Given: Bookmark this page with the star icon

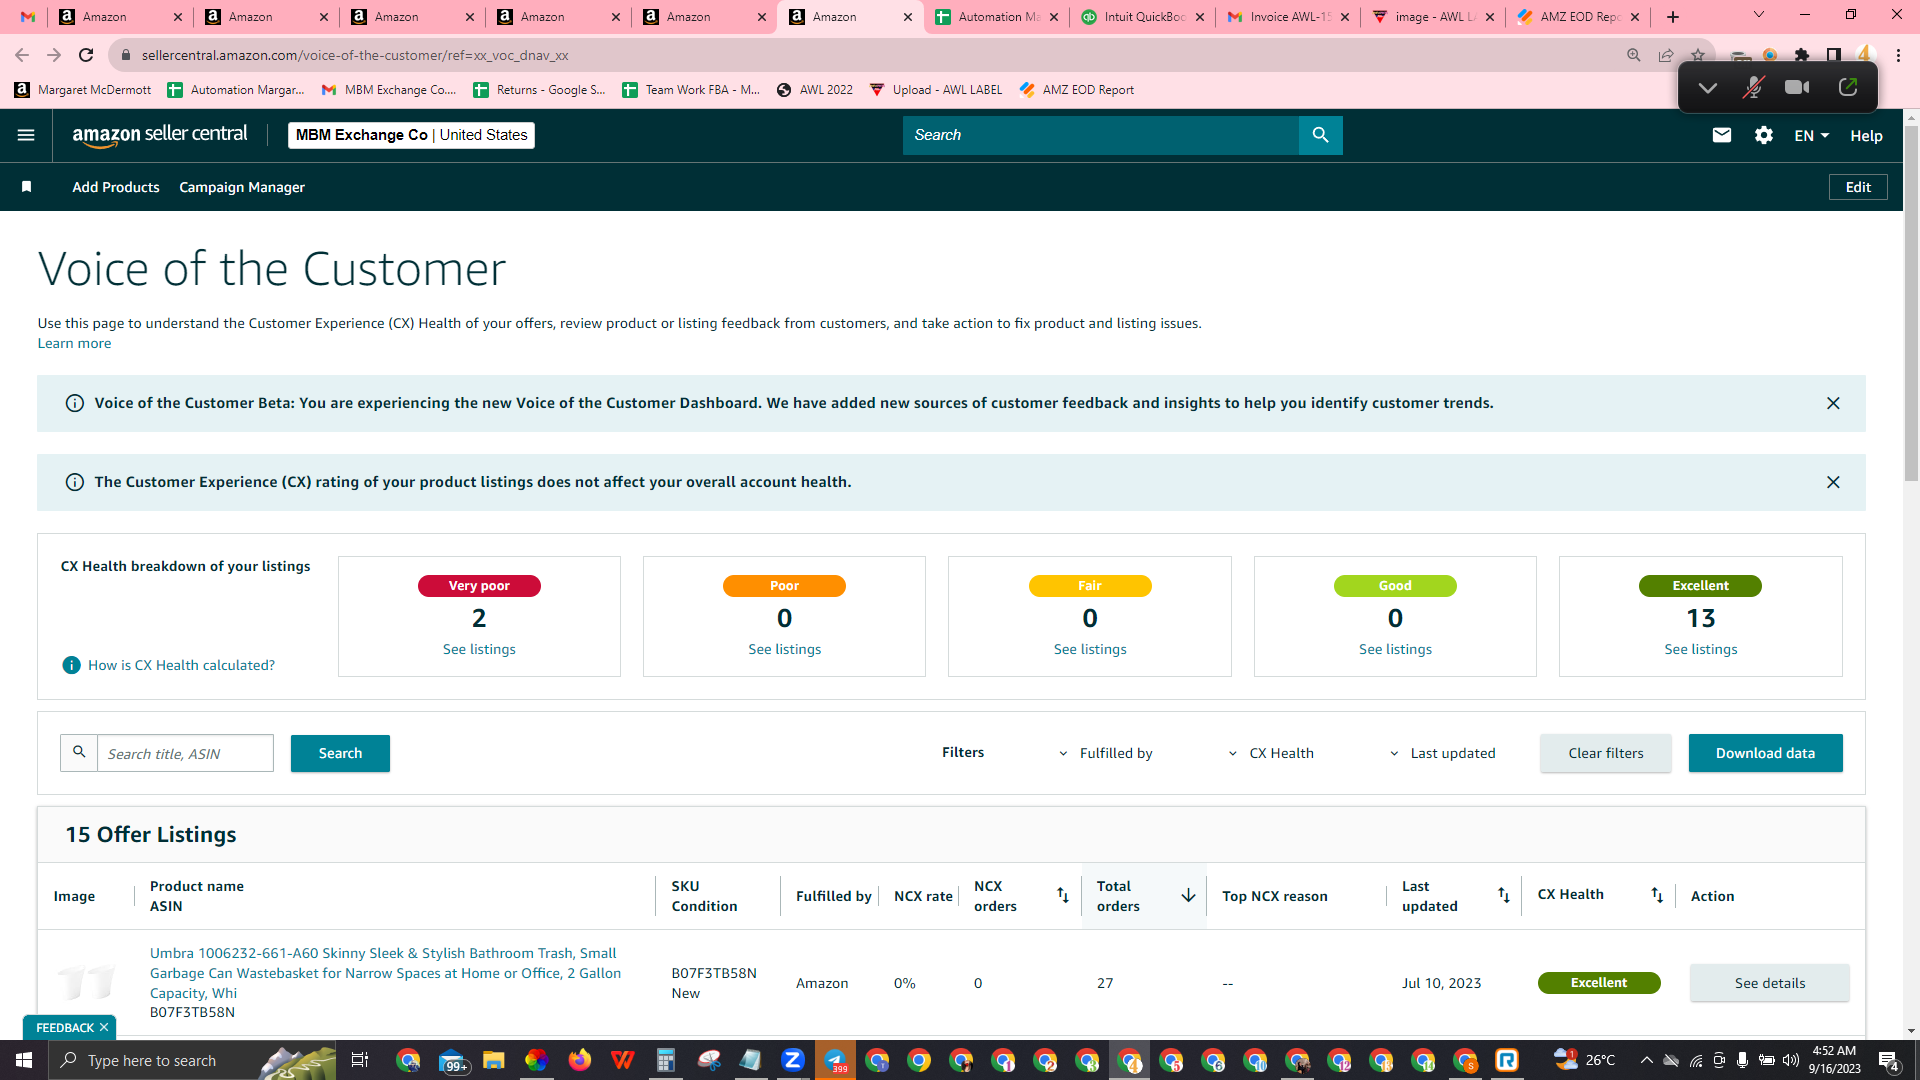Looking at the screenshot, I should pyautogui.click(x=1698, y=55).
